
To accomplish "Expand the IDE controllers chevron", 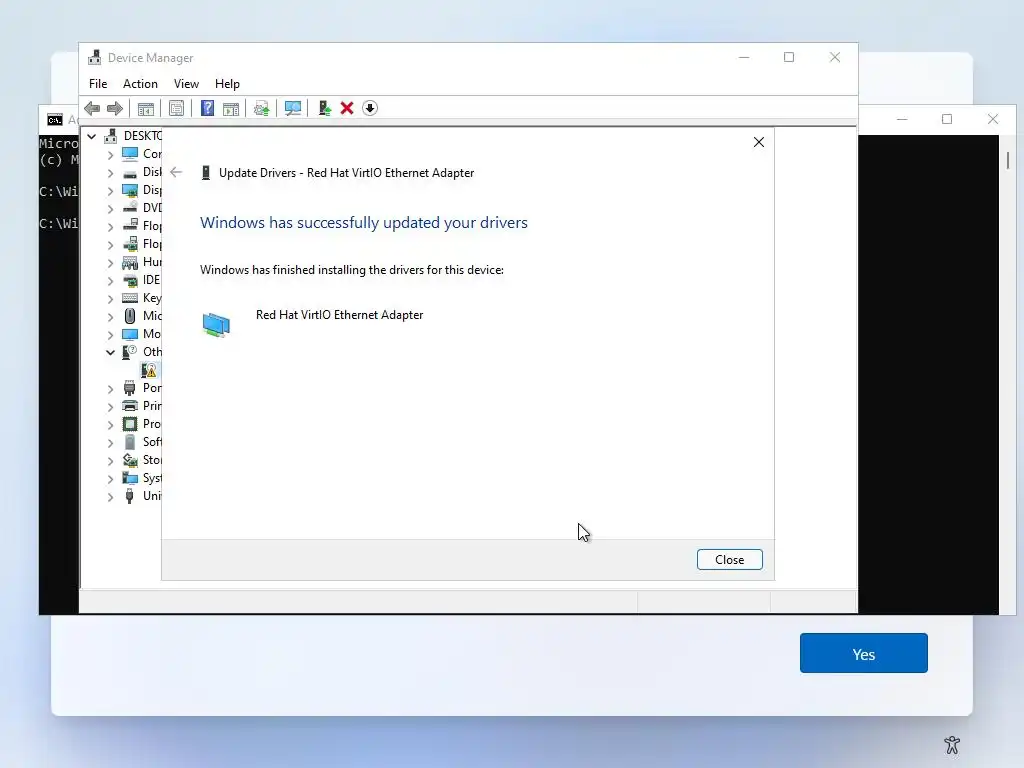I will (x=110, y=281).
